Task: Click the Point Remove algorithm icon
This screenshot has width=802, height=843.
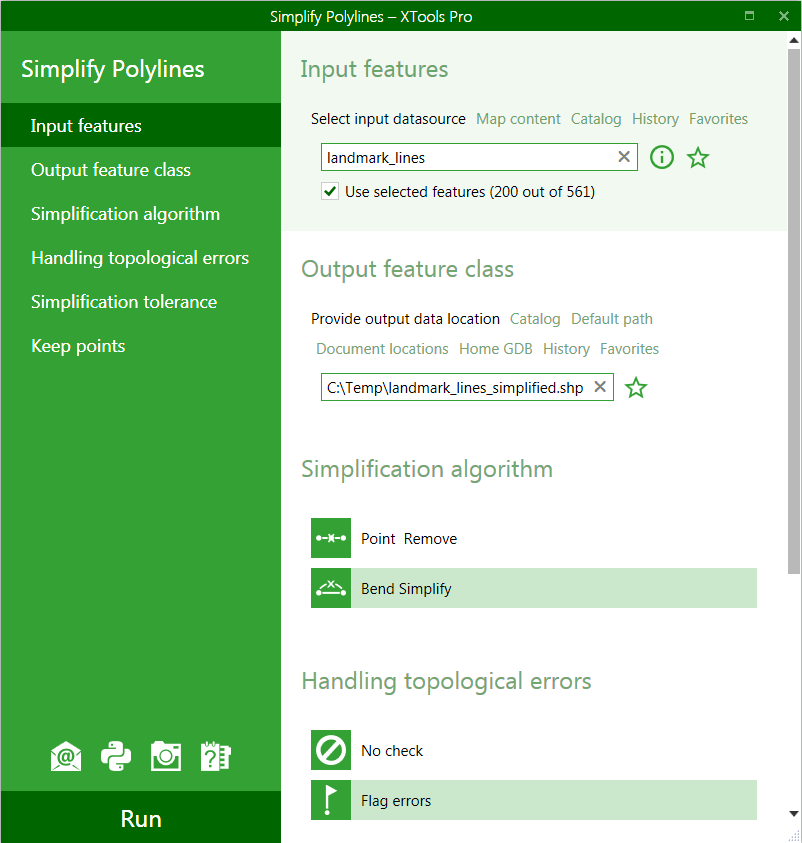Action: (331, 538)
